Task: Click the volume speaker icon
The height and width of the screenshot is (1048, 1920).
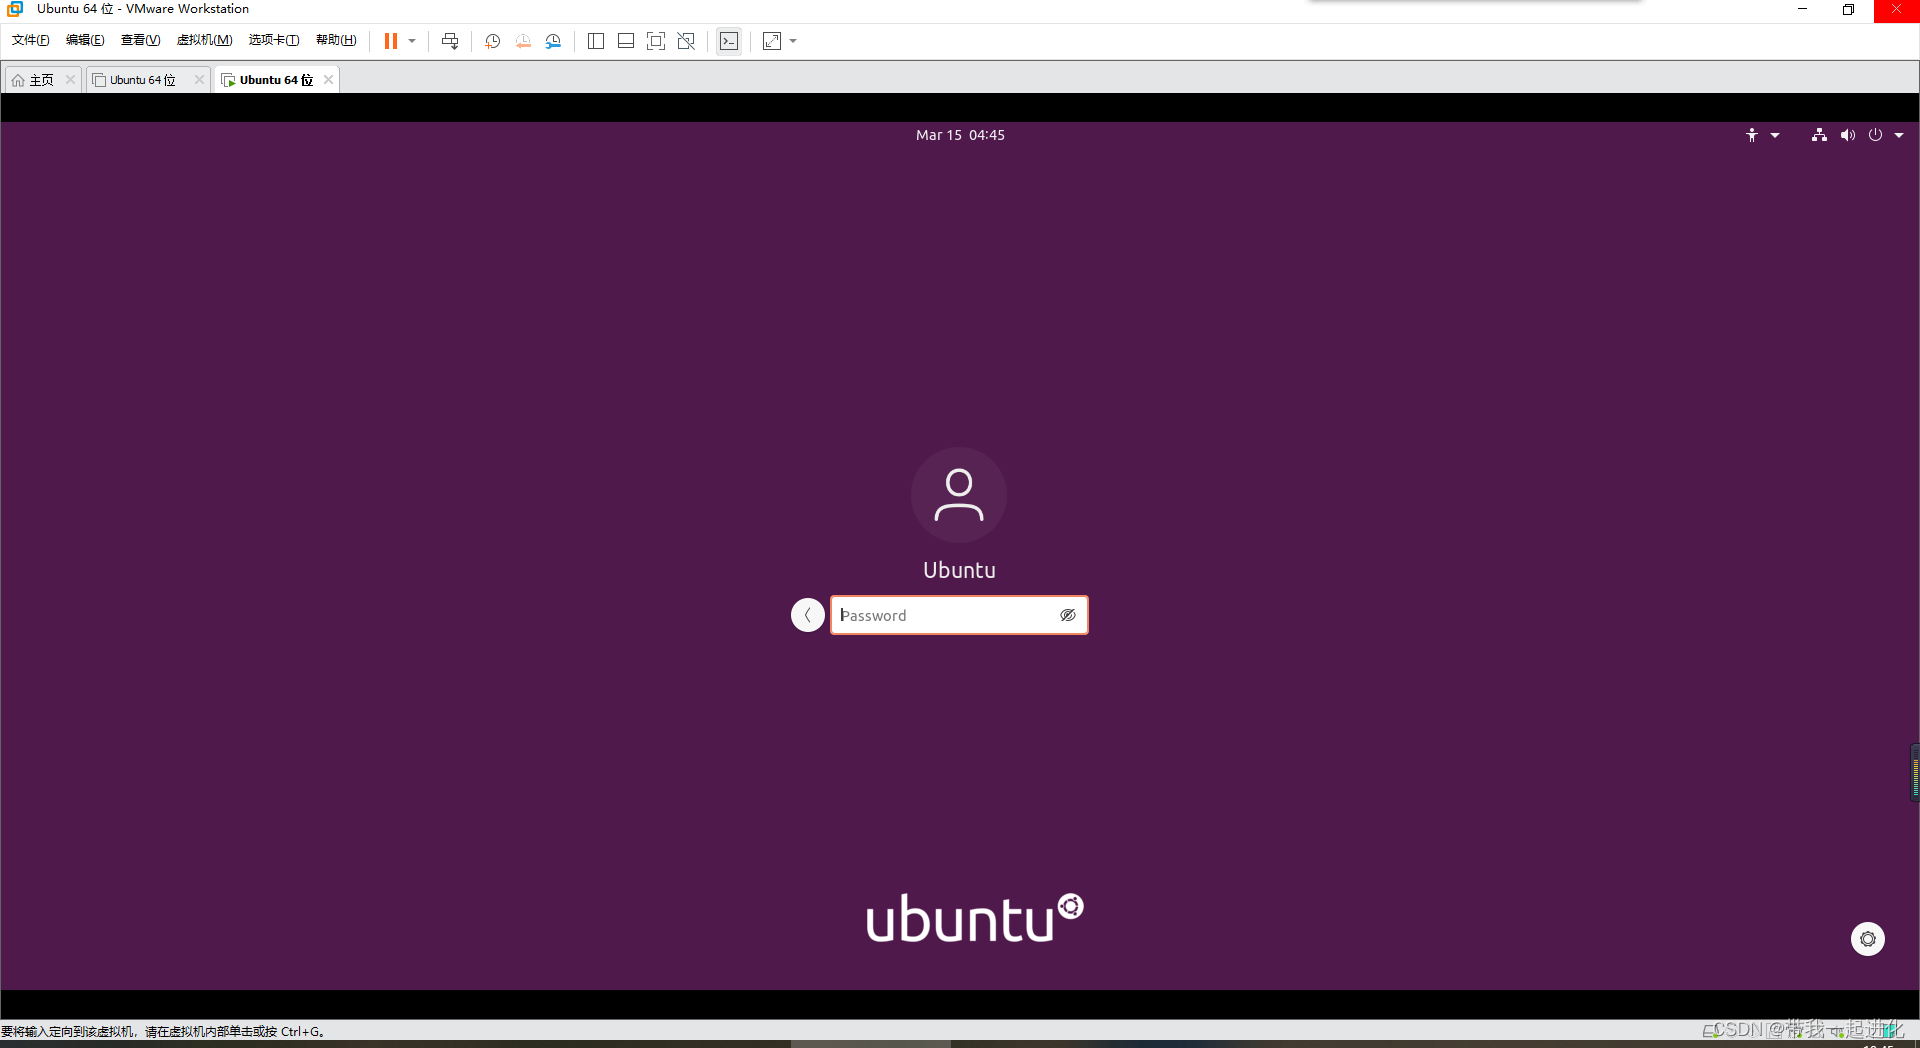Action: point(1847,135)
